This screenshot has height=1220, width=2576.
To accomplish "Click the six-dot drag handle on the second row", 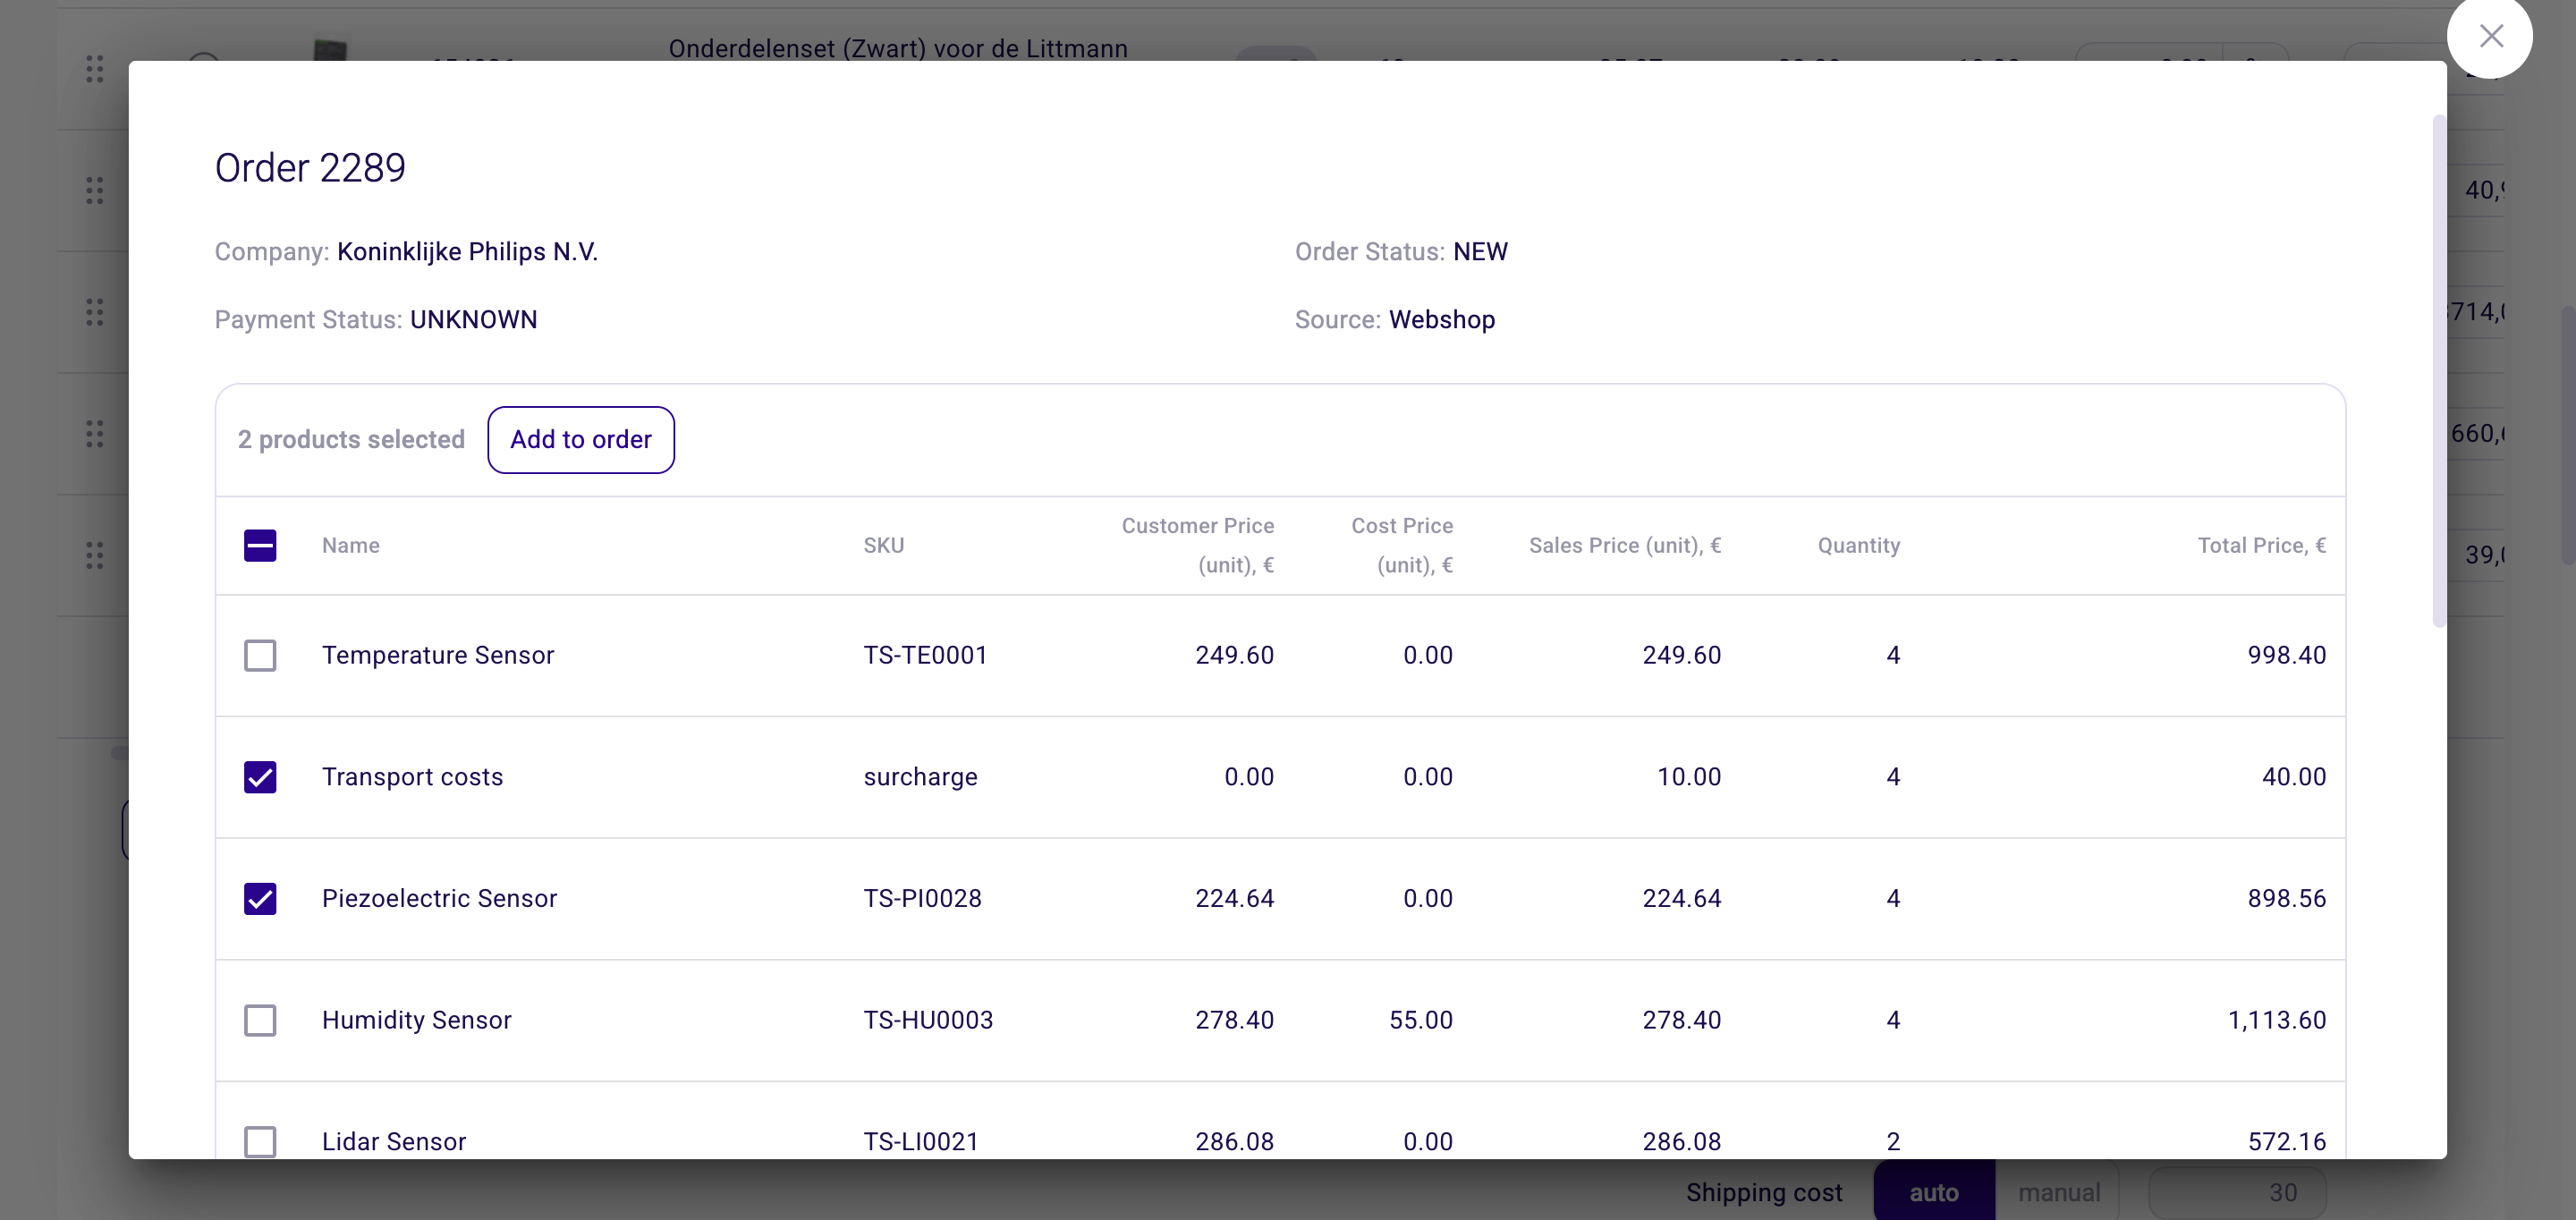I will (96, 190).
